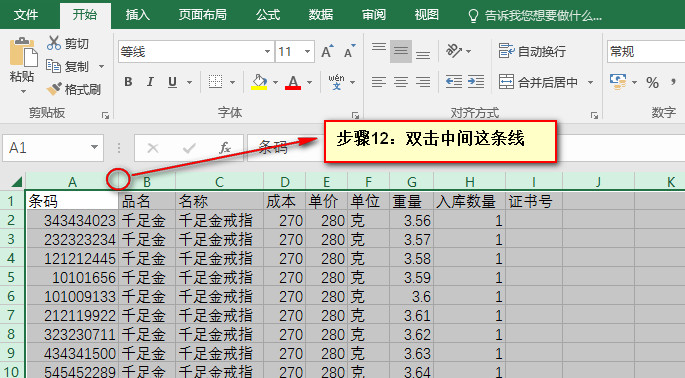Click the formula bar showing 条码
Image resolution: width=685 pixels, height=378 pixels.
point(466,148)
